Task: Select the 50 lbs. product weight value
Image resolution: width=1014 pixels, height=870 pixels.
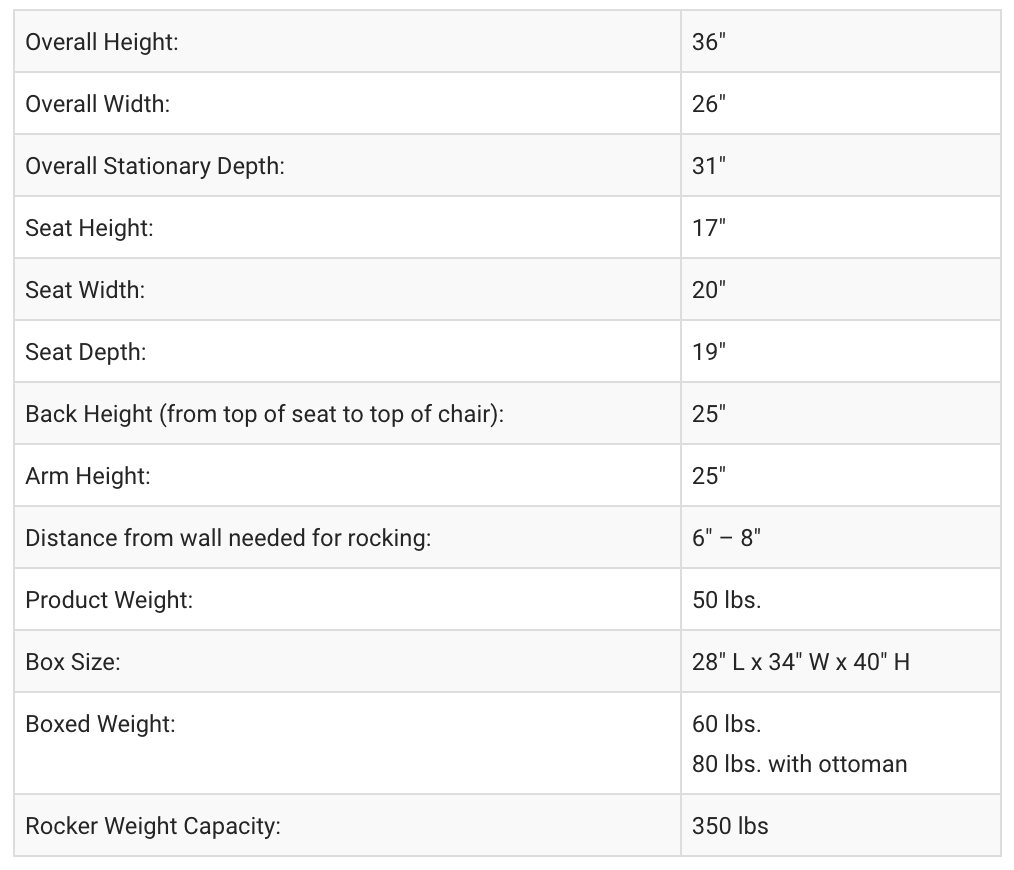Action: click(726, 600)
